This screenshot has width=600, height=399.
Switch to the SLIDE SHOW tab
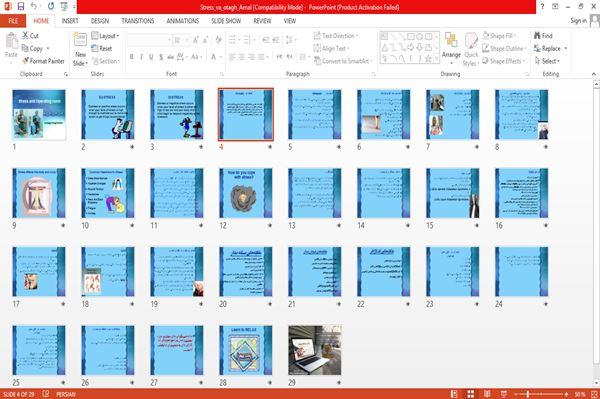point(226,21)
